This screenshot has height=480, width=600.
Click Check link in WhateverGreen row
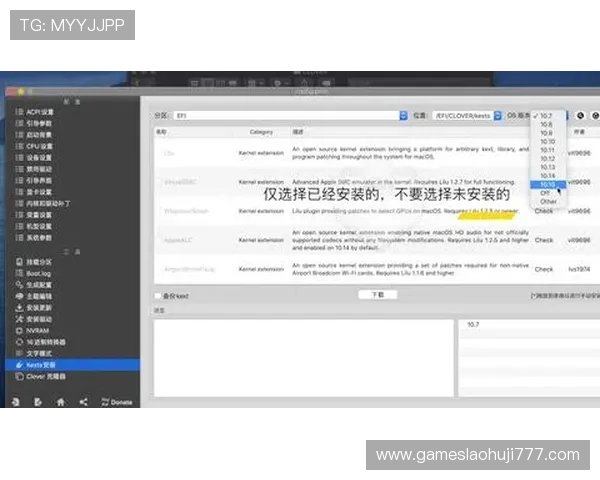click(x=544, y=211)
